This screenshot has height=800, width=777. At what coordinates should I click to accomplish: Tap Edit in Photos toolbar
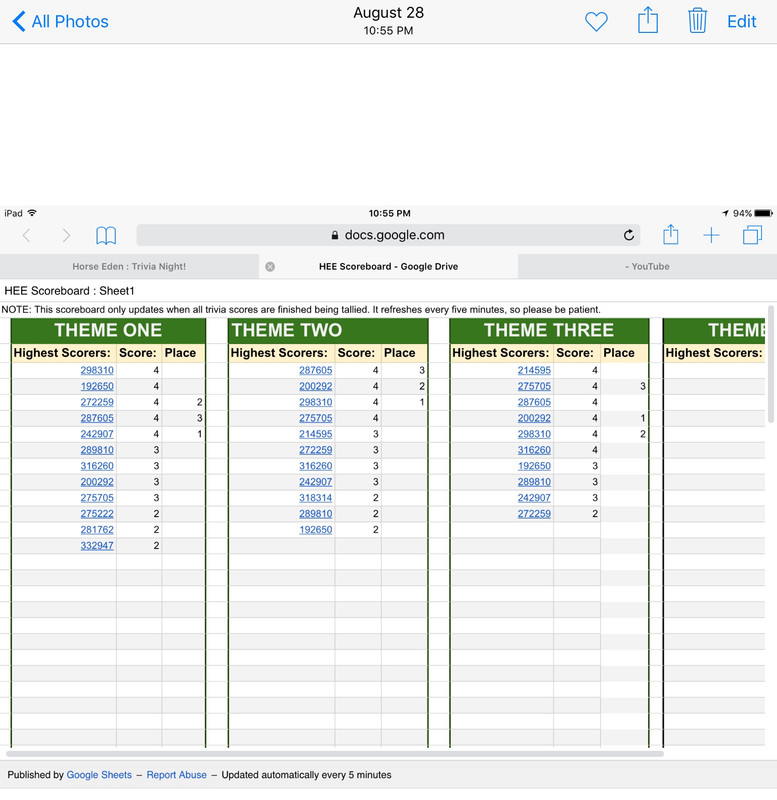tap(741, 21)
